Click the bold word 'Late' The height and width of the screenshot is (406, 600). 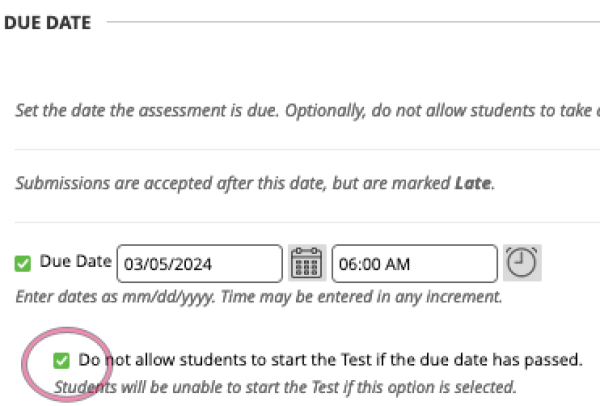click(473, 183)
